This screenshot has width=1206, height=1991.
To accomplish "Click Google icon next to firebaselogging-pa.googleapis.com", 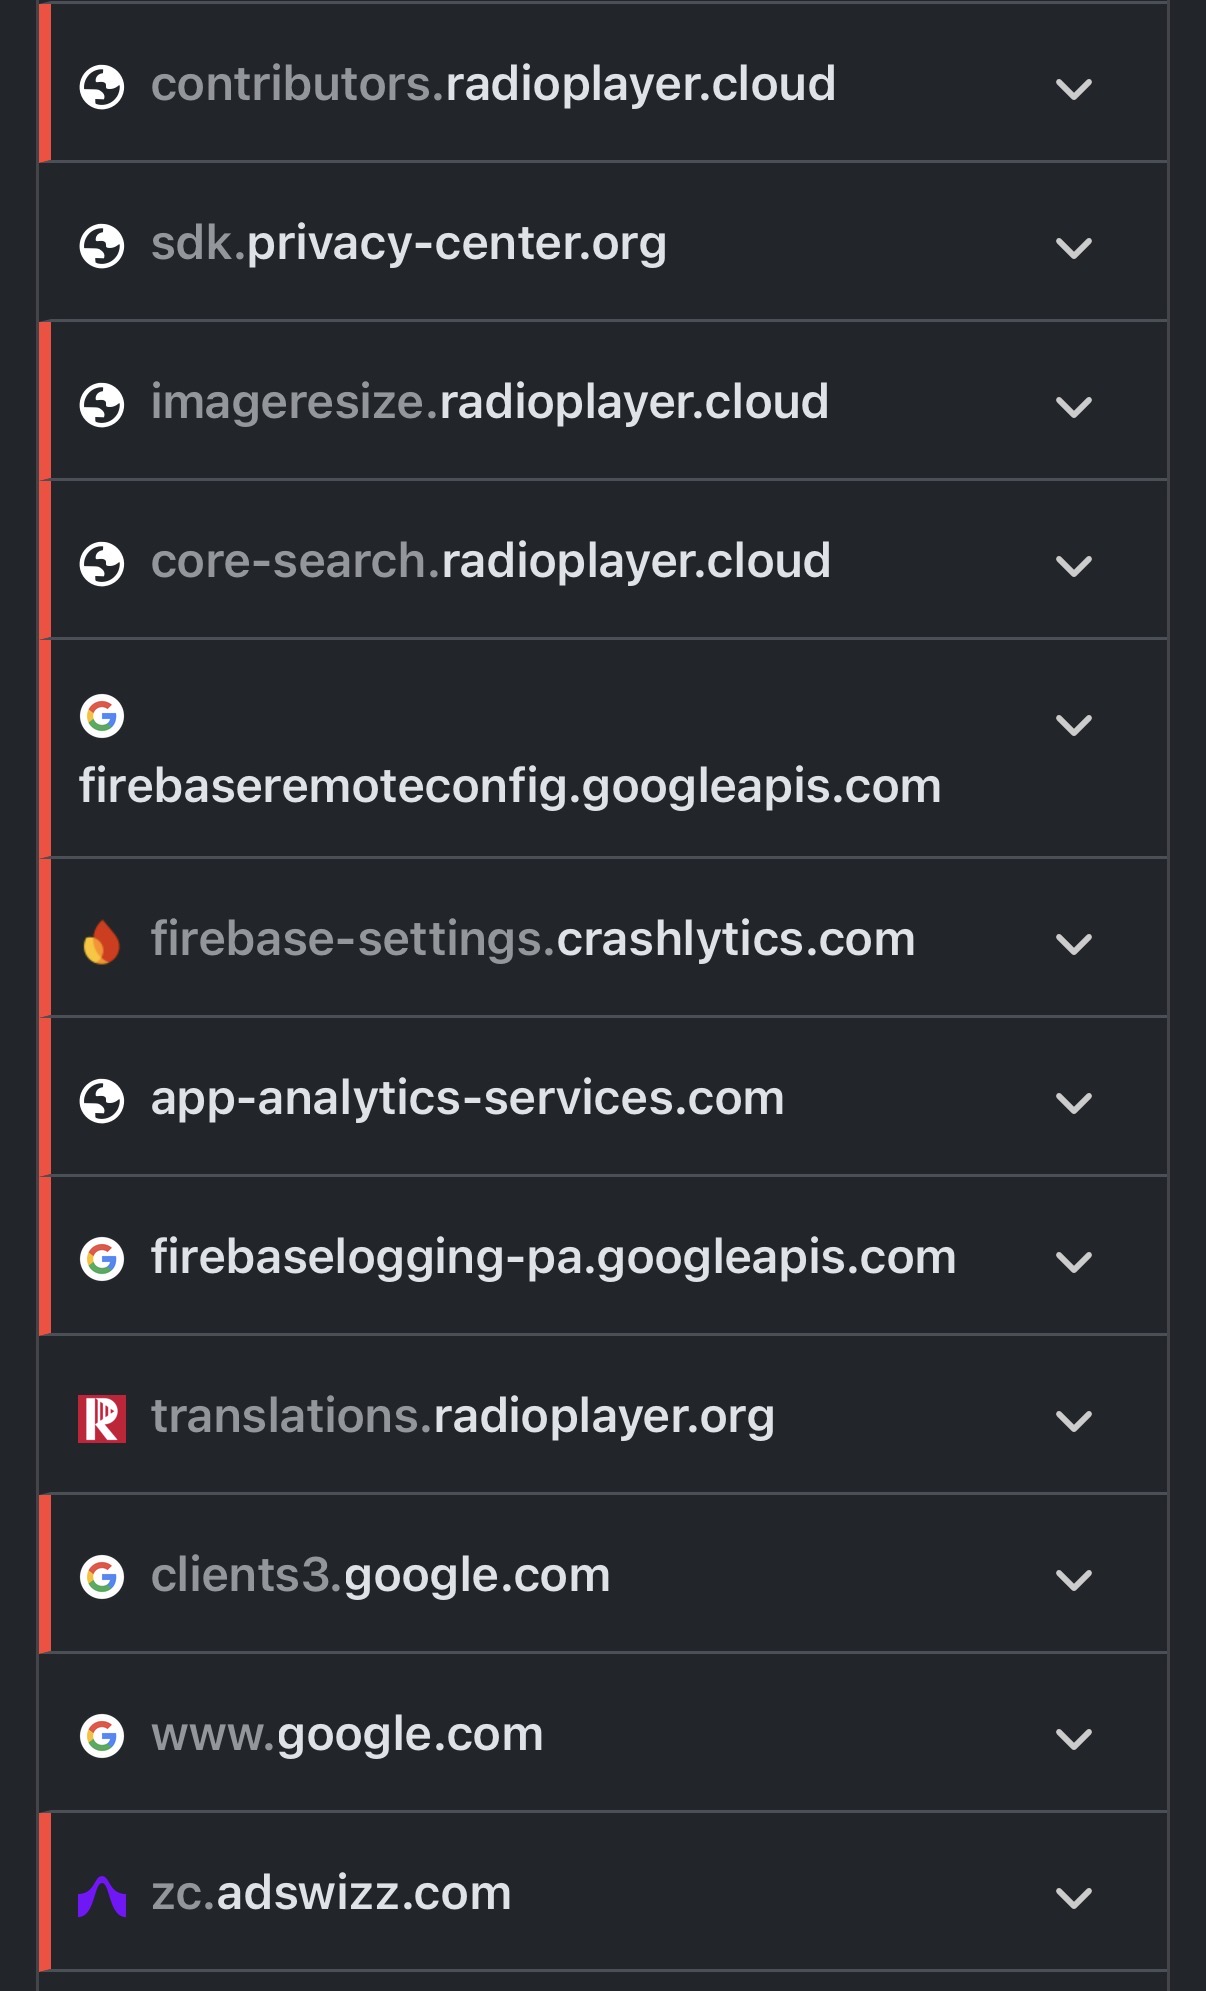I will pyautogui.click(x=102, y=1260).
